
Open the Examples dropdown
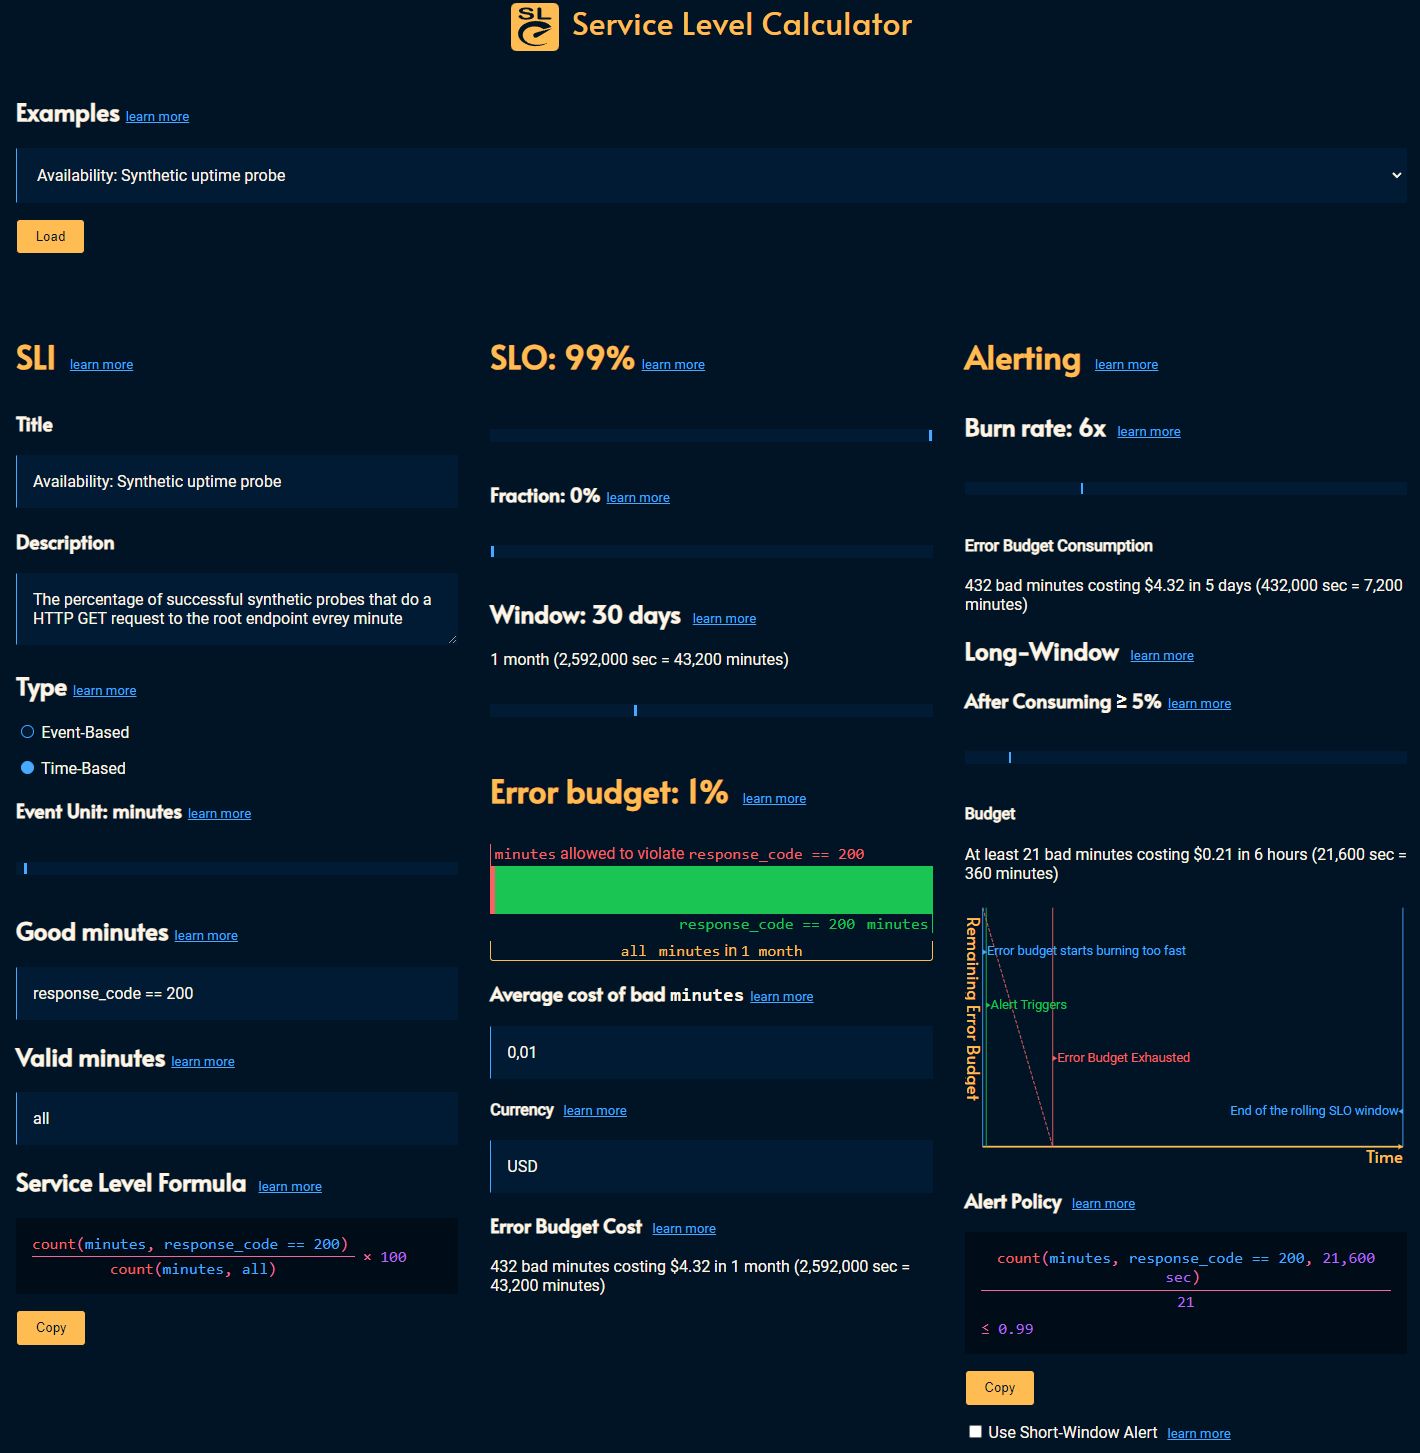click(710, 175)
